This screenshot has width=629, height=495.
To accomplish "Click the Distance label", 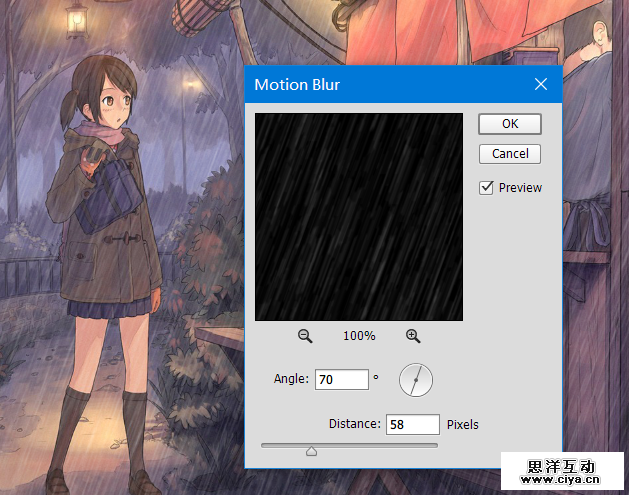I will click(x=354, y=425).
